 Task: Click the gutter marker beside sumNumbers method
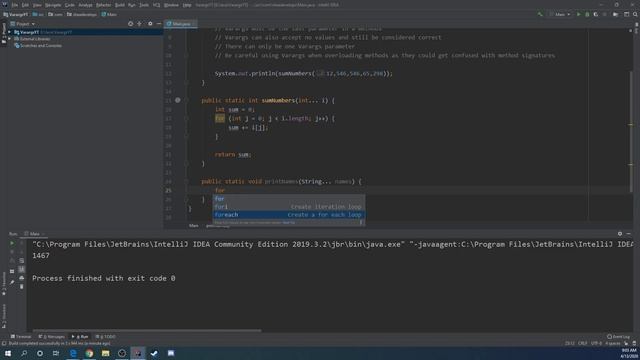(178, 100)
